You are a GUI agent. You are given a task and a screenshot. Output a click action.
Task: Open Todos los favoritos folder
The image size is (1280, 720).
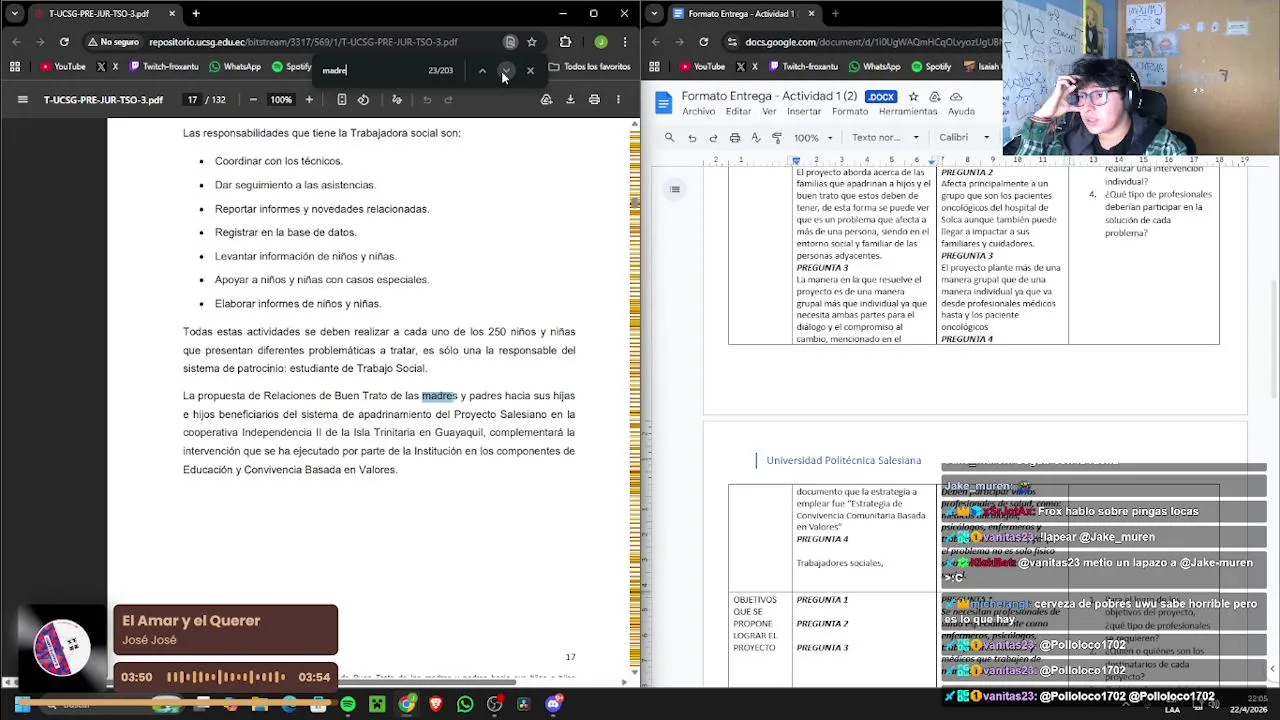coord(589,67)
